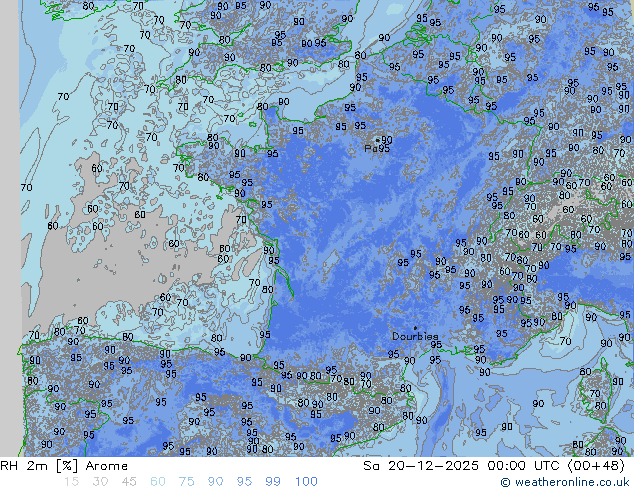634x490 pixels.
Task: Click the legend value 100
Action: tap(306, 482)
